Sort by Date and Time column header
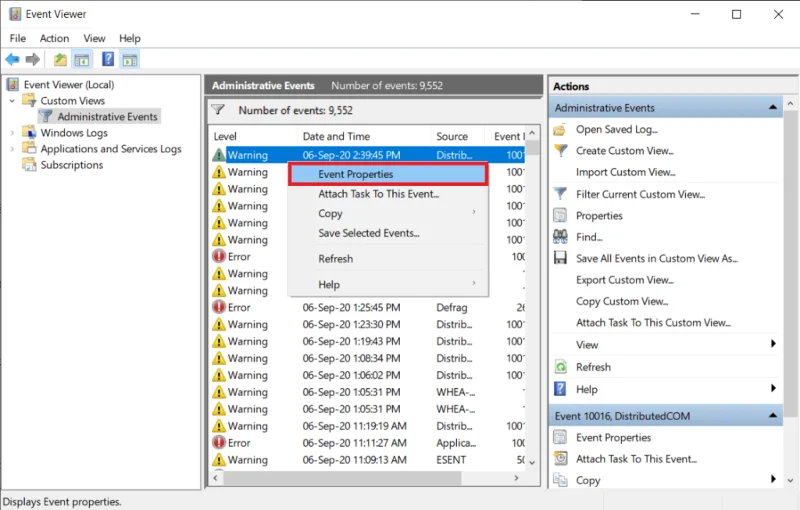 (x=364, y=136)
